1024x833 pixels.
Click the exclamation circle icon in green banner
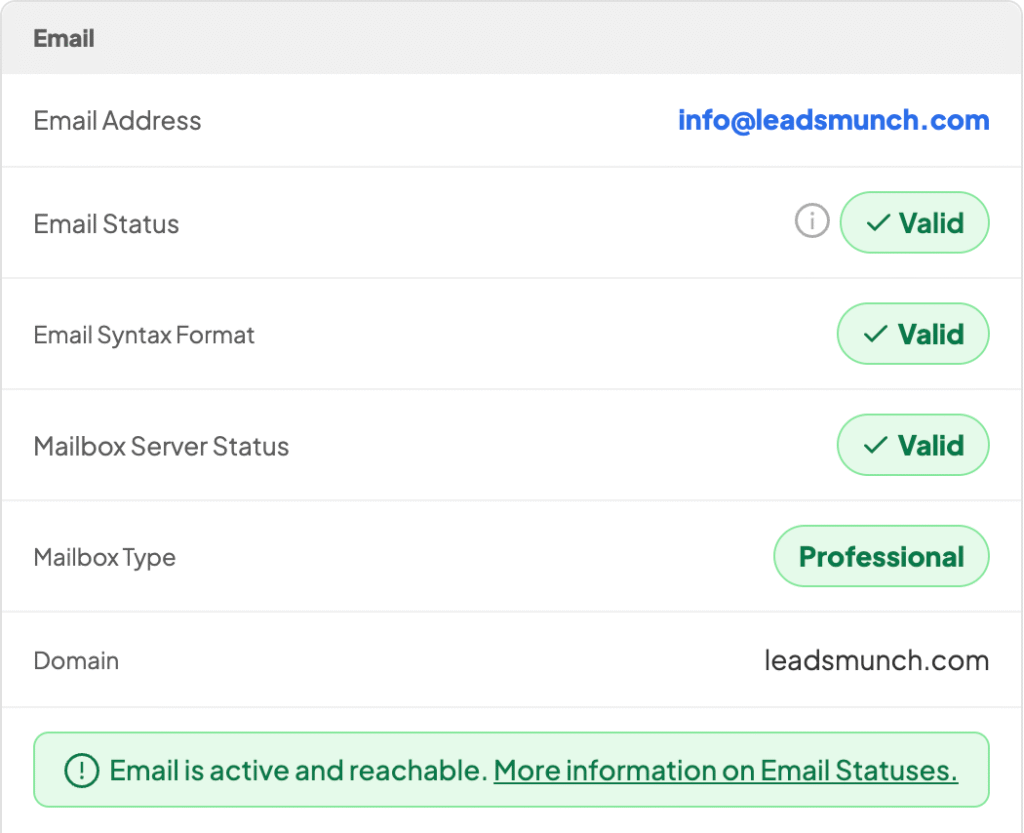click(81, 770)
